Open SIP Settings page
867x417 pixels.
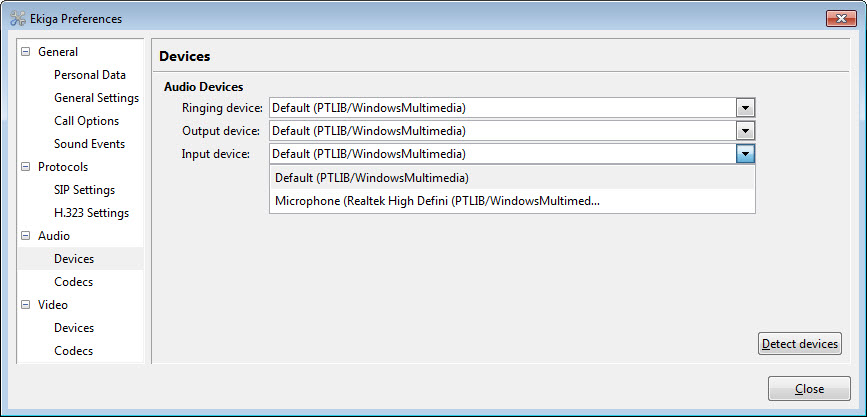coord(84,190)
